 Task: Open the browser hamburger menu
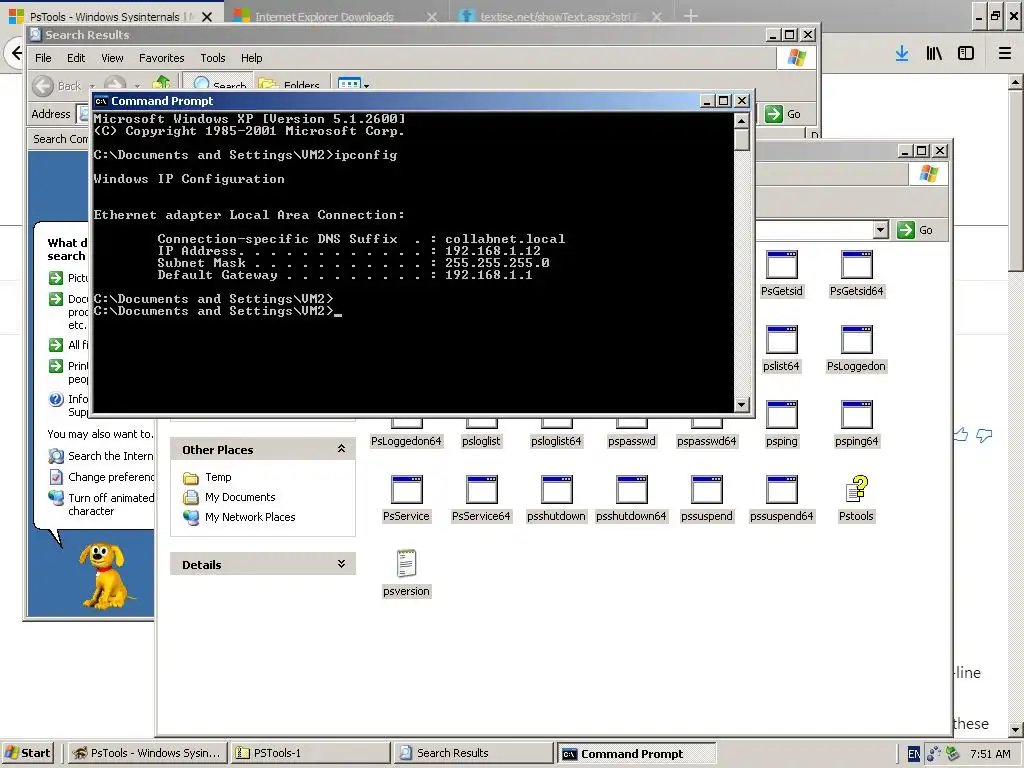(1005, 54)
